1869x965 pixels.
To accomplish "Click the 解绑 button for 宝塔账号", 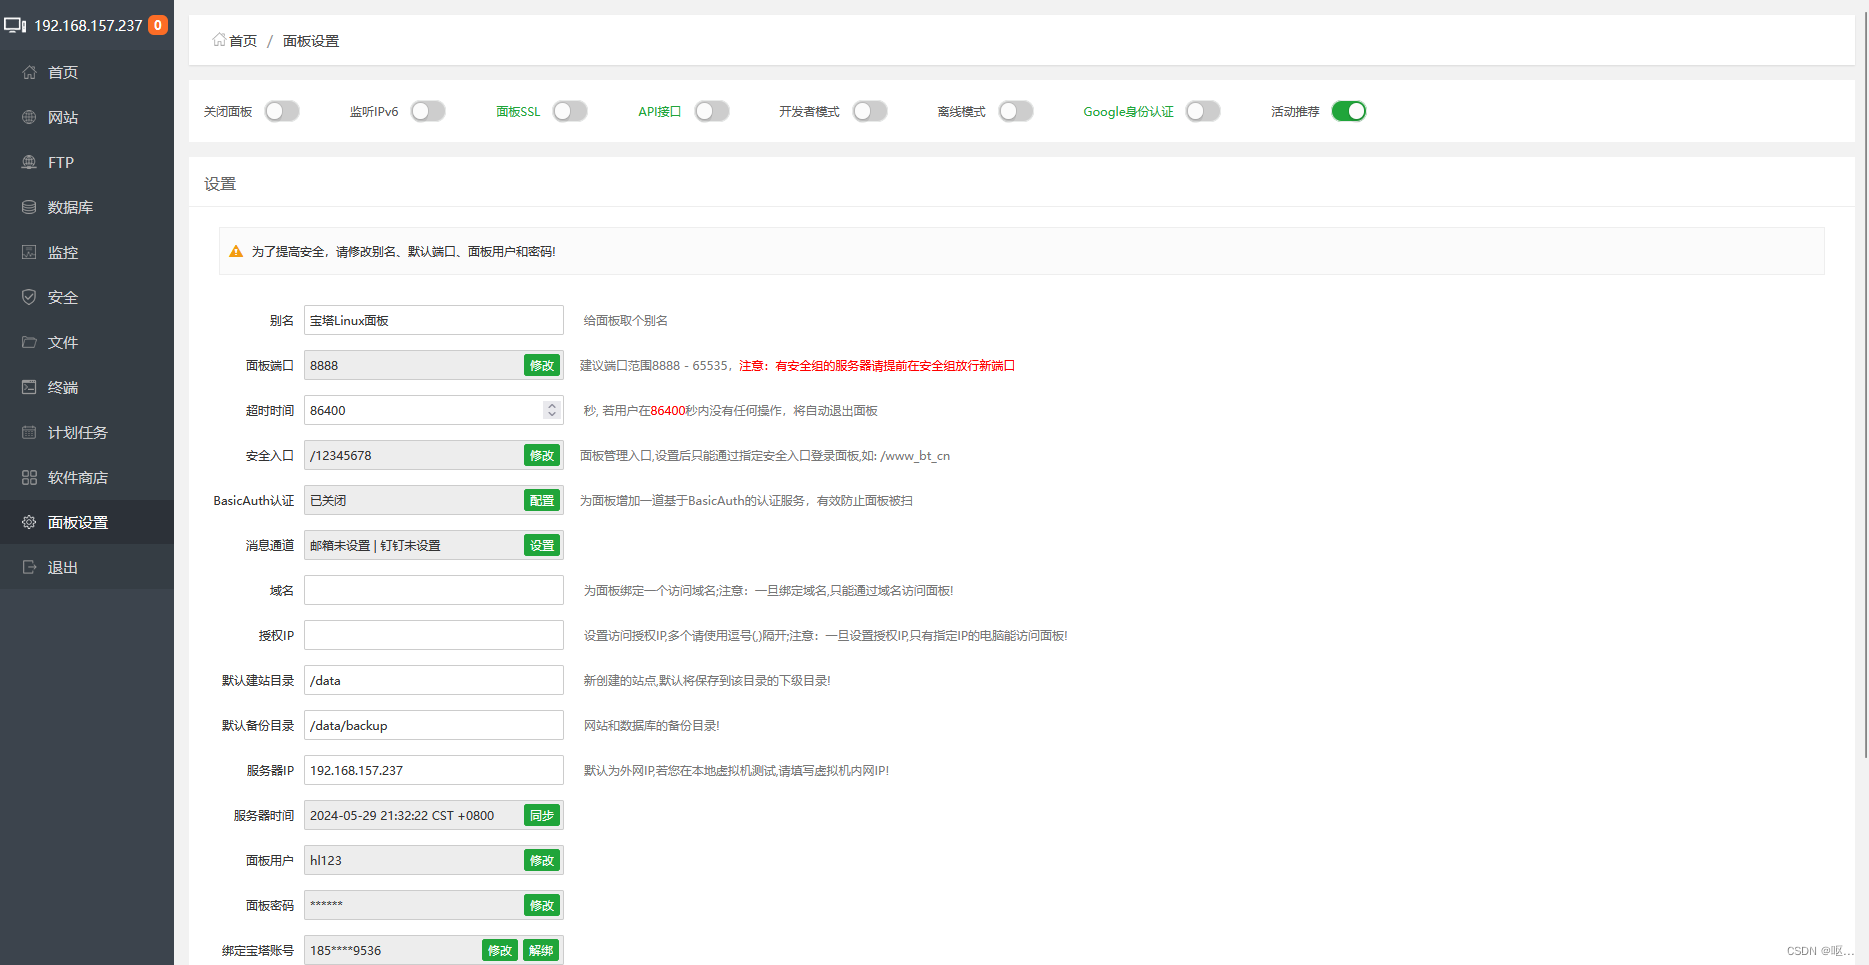I will tap(541, 950).
